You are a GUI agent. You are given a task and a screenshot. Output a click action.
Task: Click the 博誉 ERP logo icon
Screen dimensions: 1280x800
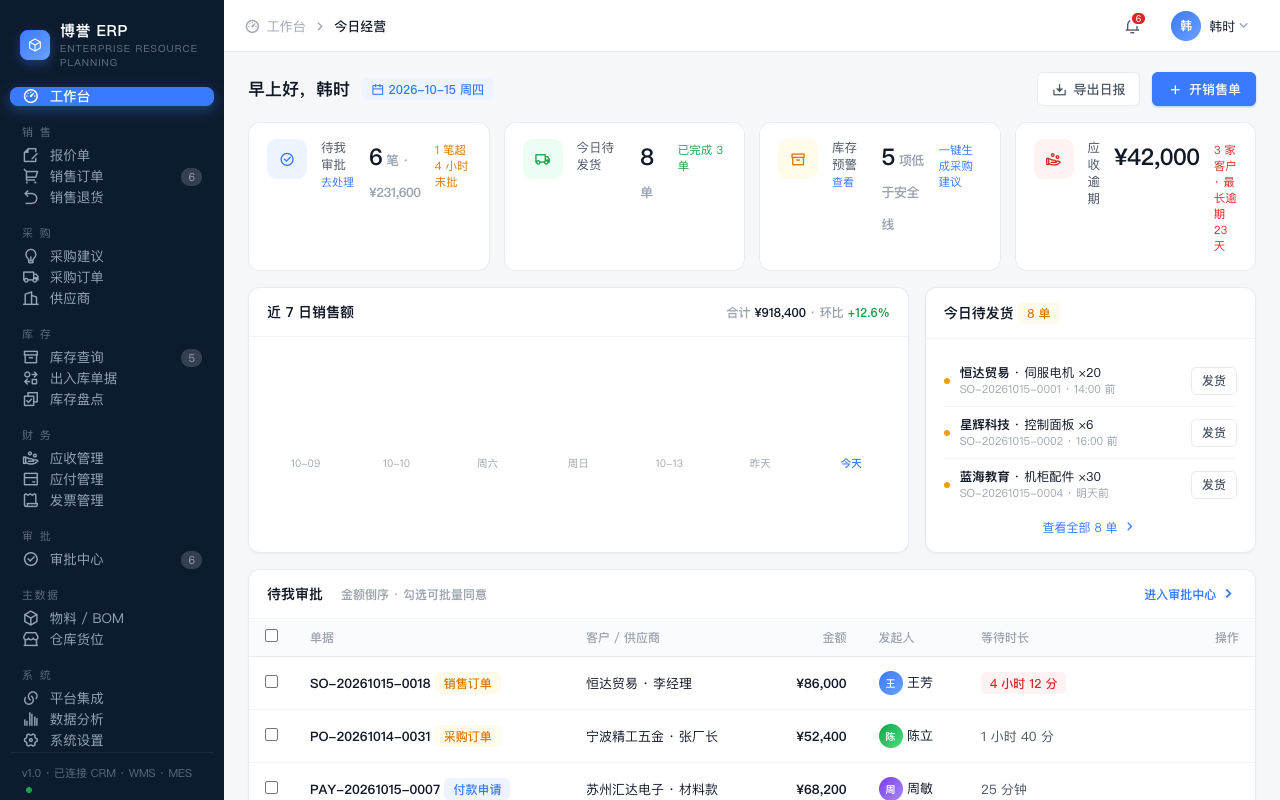(x=35, y=45)
